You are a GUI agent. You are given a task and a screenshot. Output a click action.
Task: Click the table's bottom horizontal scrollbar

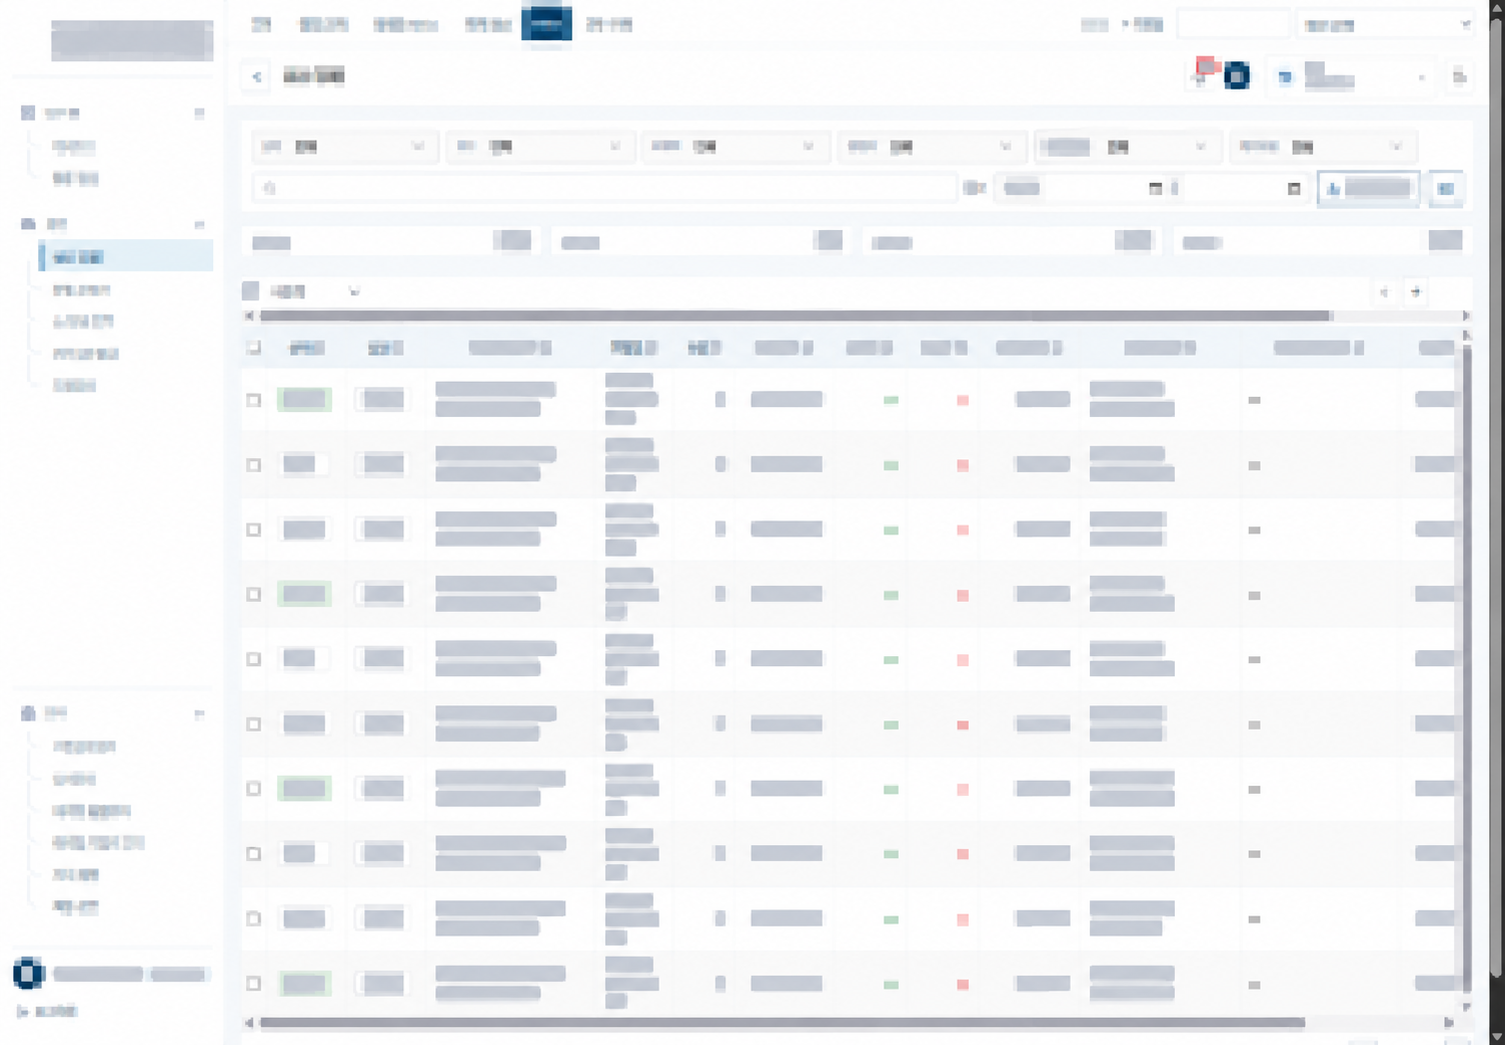782,1022
